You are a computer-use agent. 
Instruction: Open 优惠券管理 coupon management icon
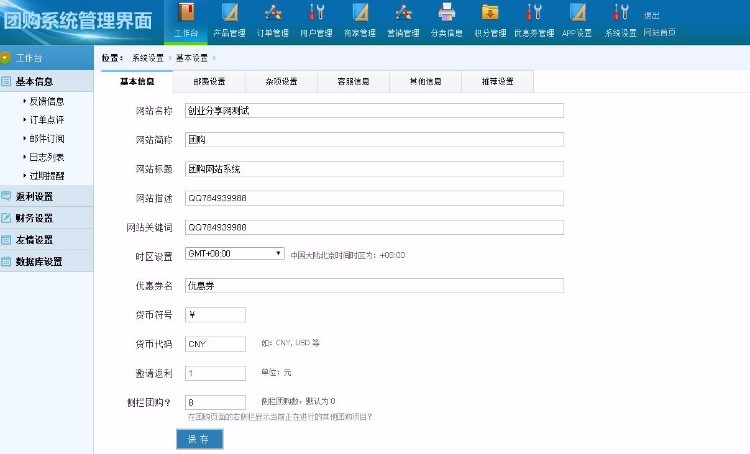tap(534, 12)
